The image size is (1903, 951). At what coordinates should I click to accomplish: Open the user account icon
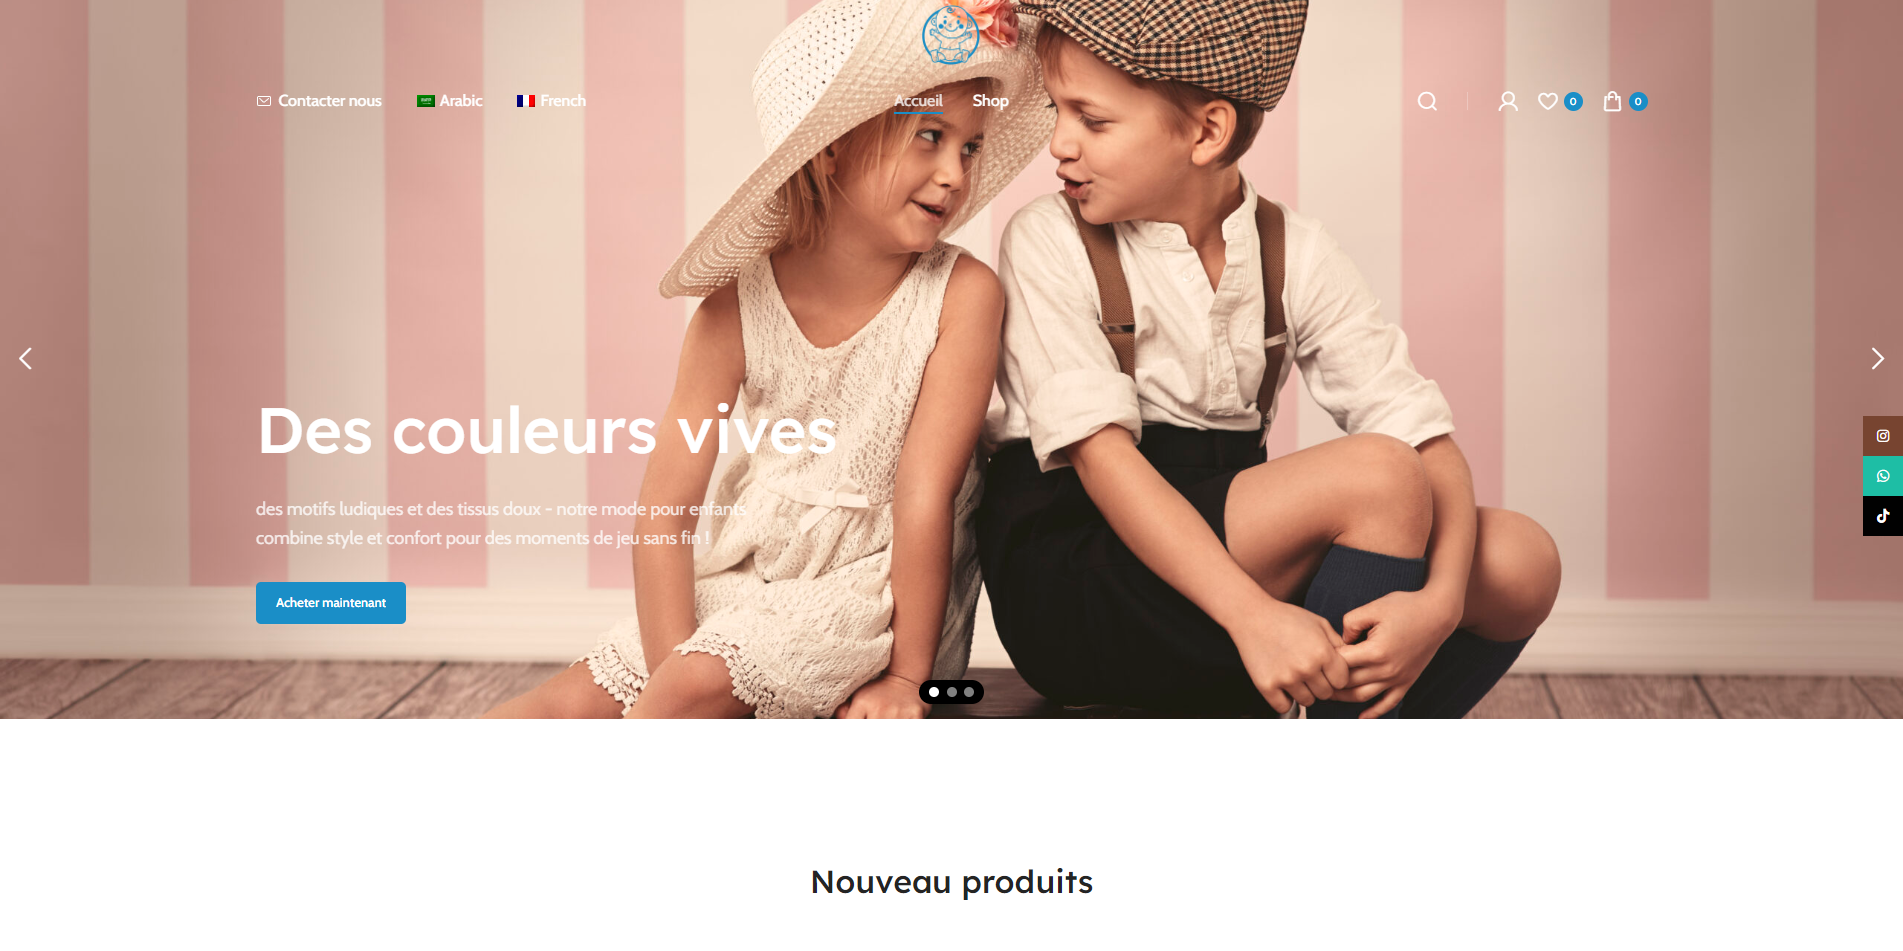1508,101
